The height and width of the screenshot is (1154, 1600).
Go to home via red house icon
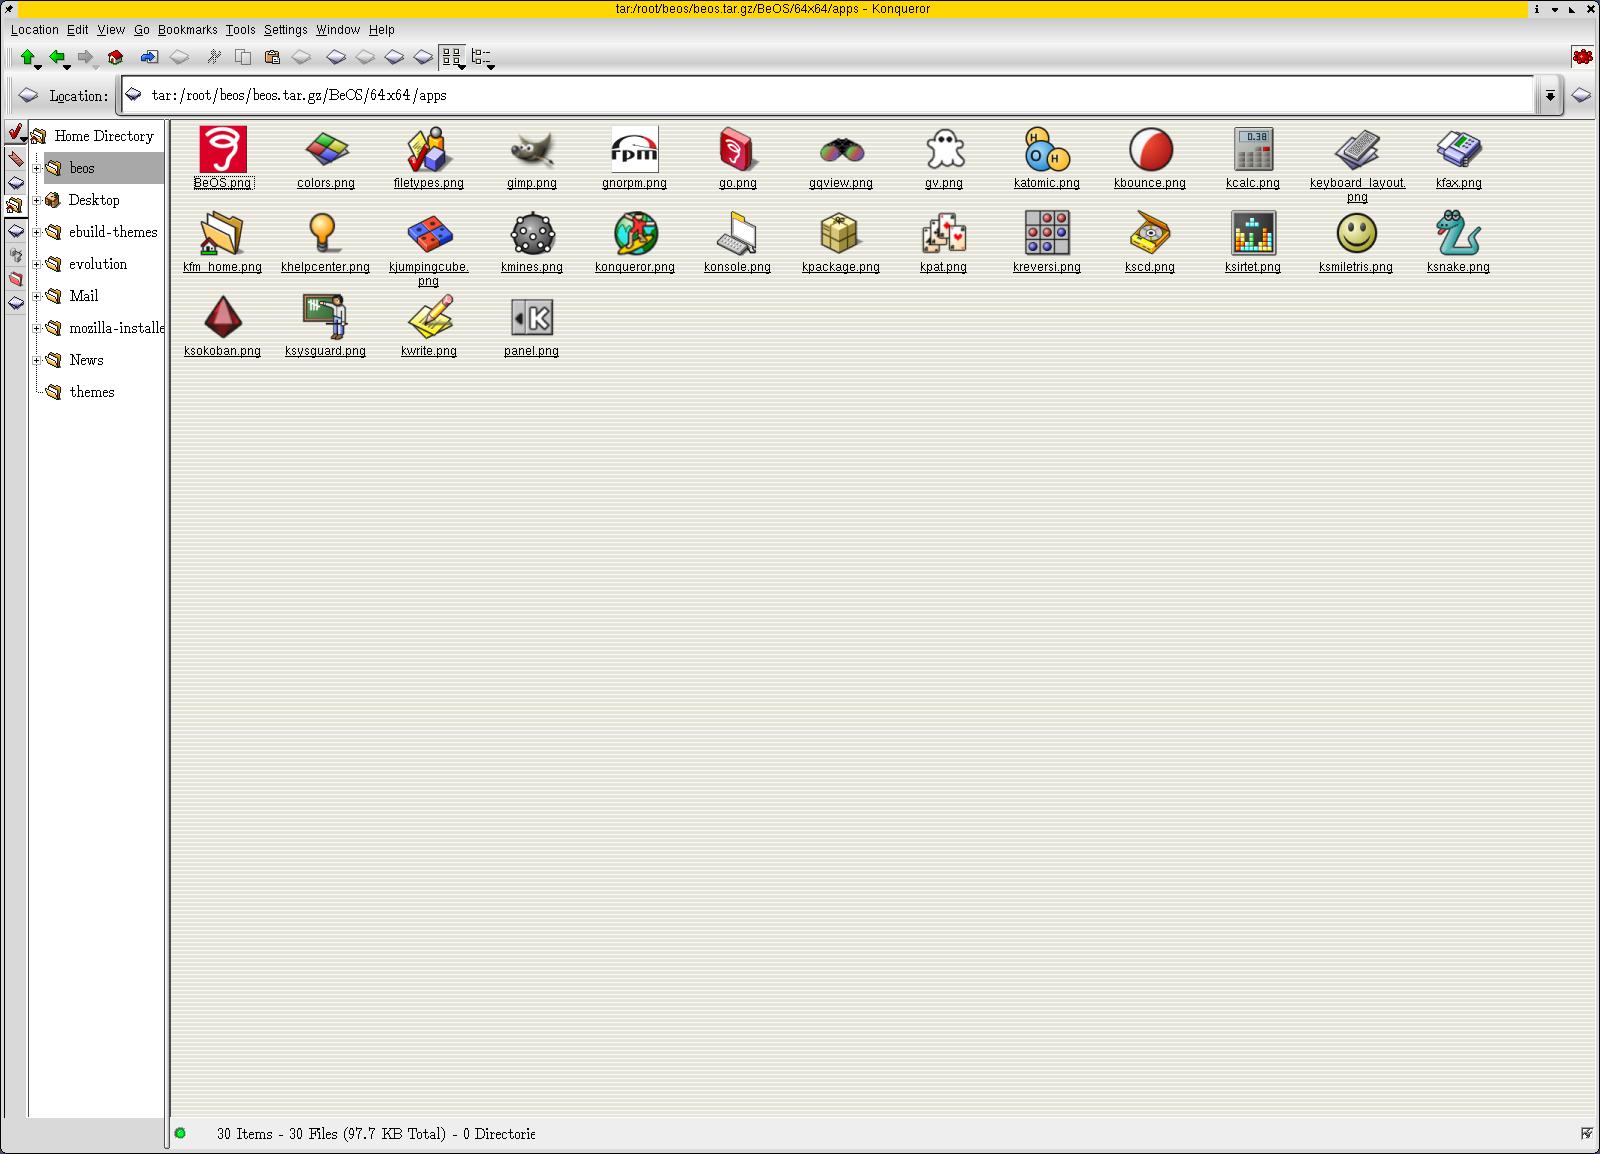coord(115,57)
